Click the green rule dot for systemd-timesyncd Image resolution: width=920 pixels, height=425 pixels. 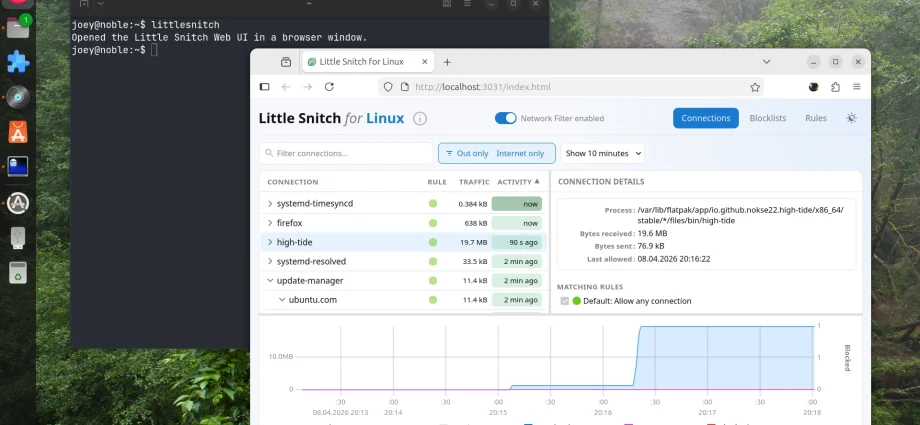click(433, 204)
